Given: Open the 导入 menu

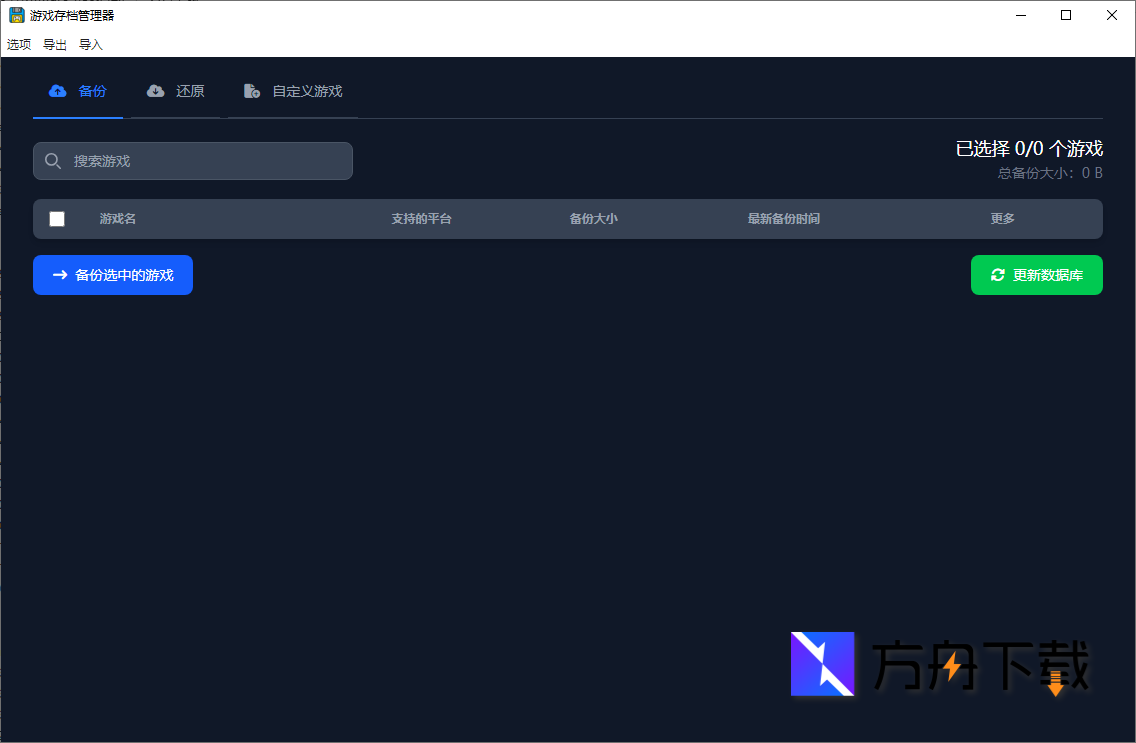Looking at the screenshot, I should tap(90, 44).
